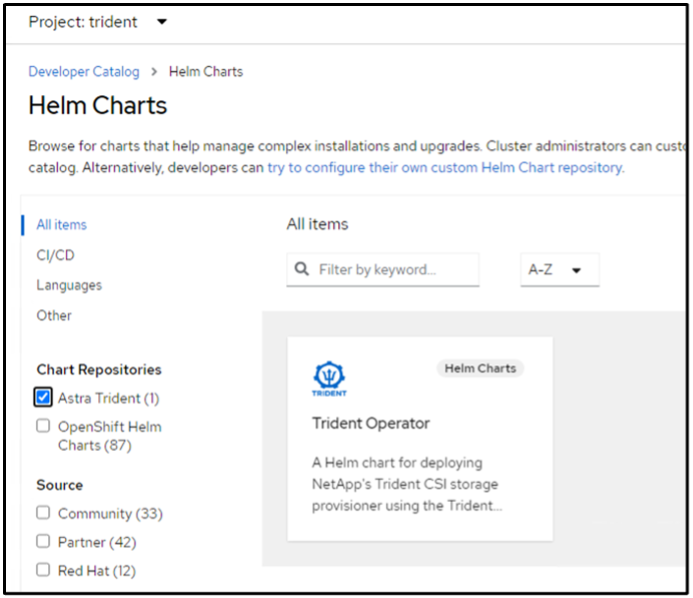Check the Community source filter
The image size is (693, 598).
point(43,513)
